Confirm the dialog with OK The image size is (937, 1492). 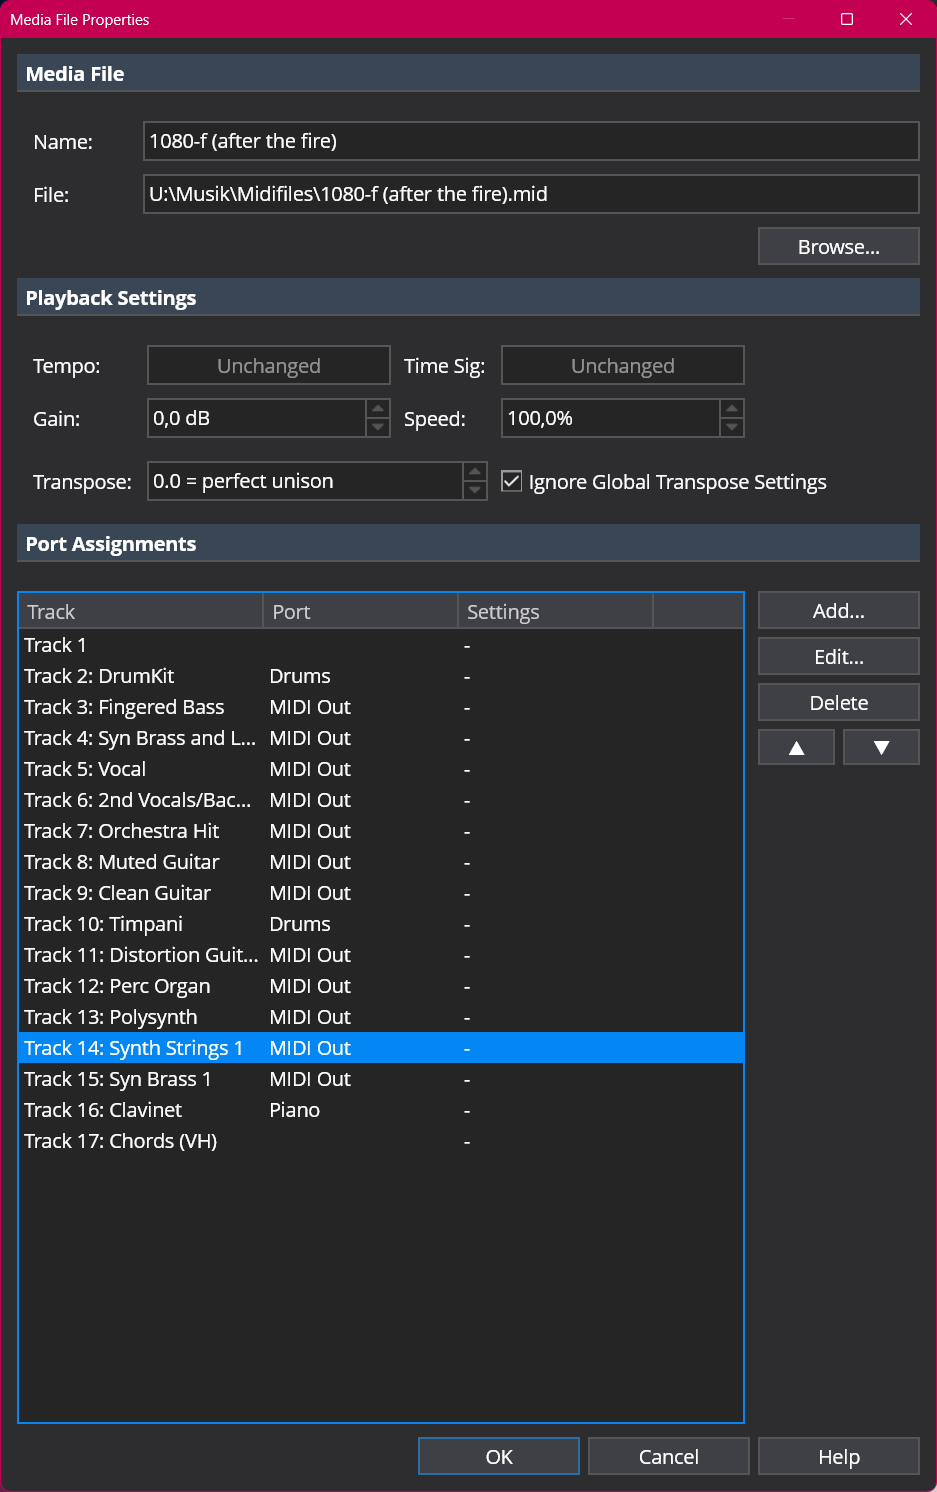click(498, 1456)
